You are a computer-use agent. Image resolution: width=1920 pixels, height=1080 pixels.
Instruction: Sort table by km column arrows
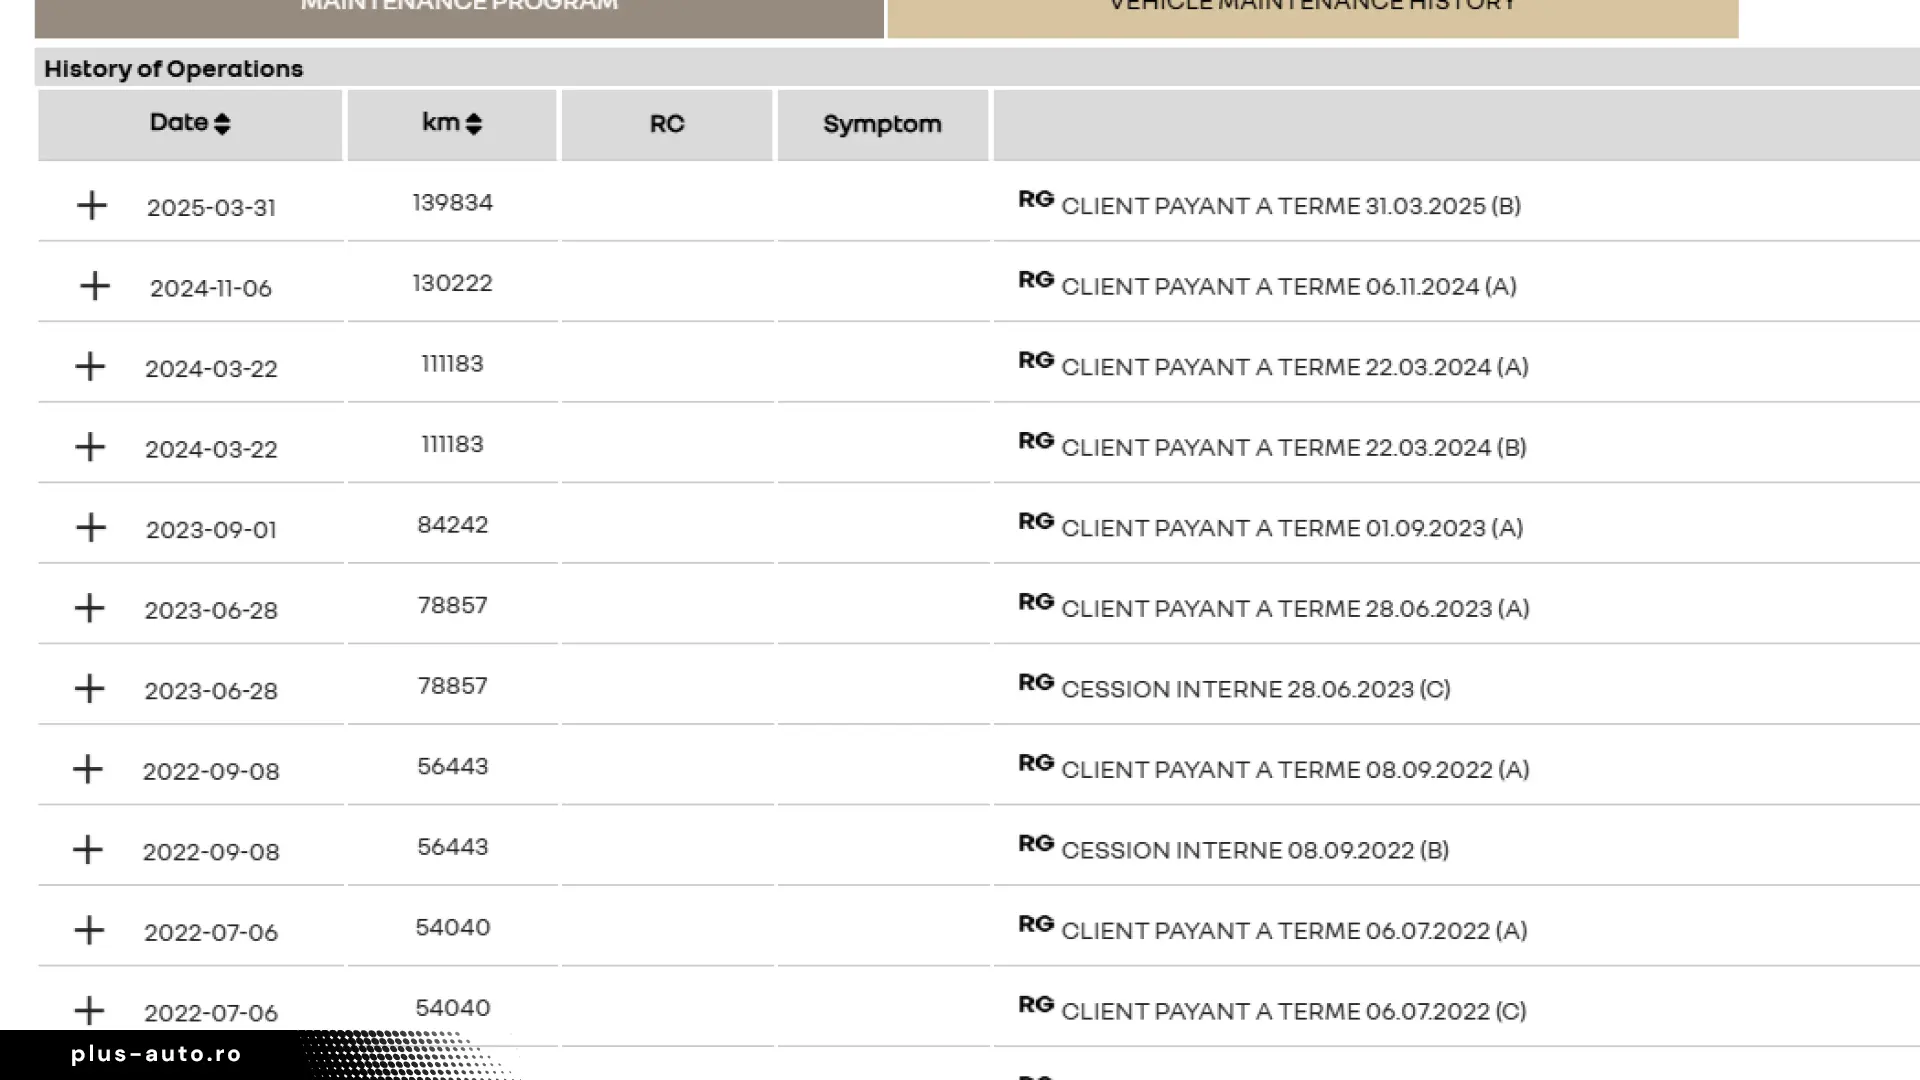(474, 124)
